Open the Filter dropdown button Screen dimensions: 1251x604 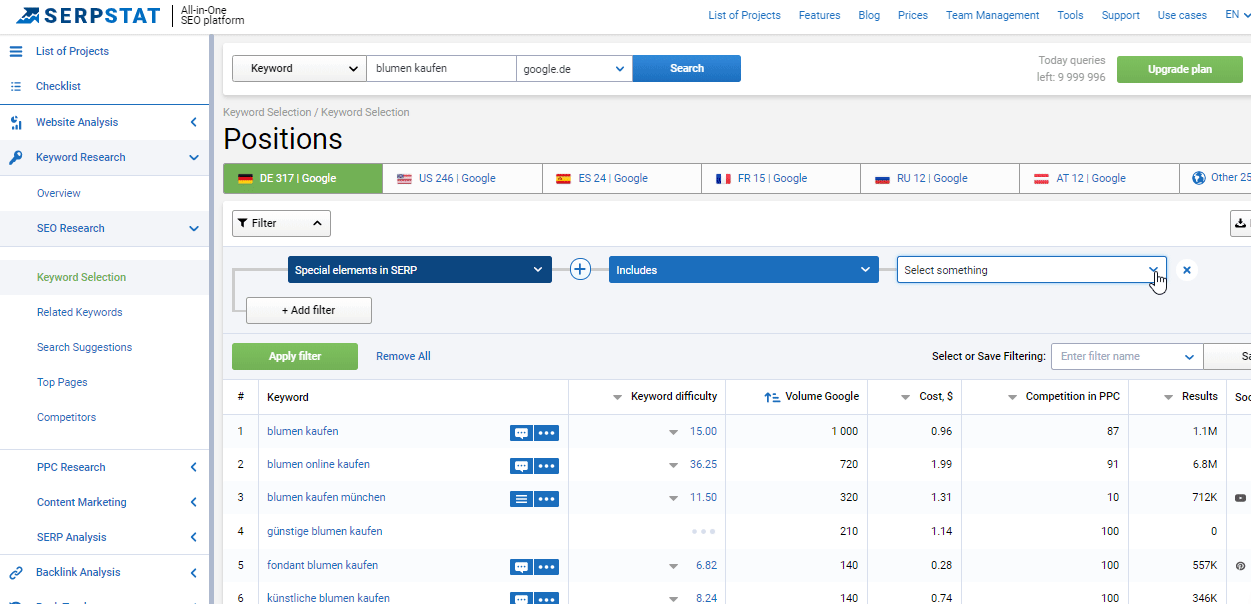[x=281, y=223]
